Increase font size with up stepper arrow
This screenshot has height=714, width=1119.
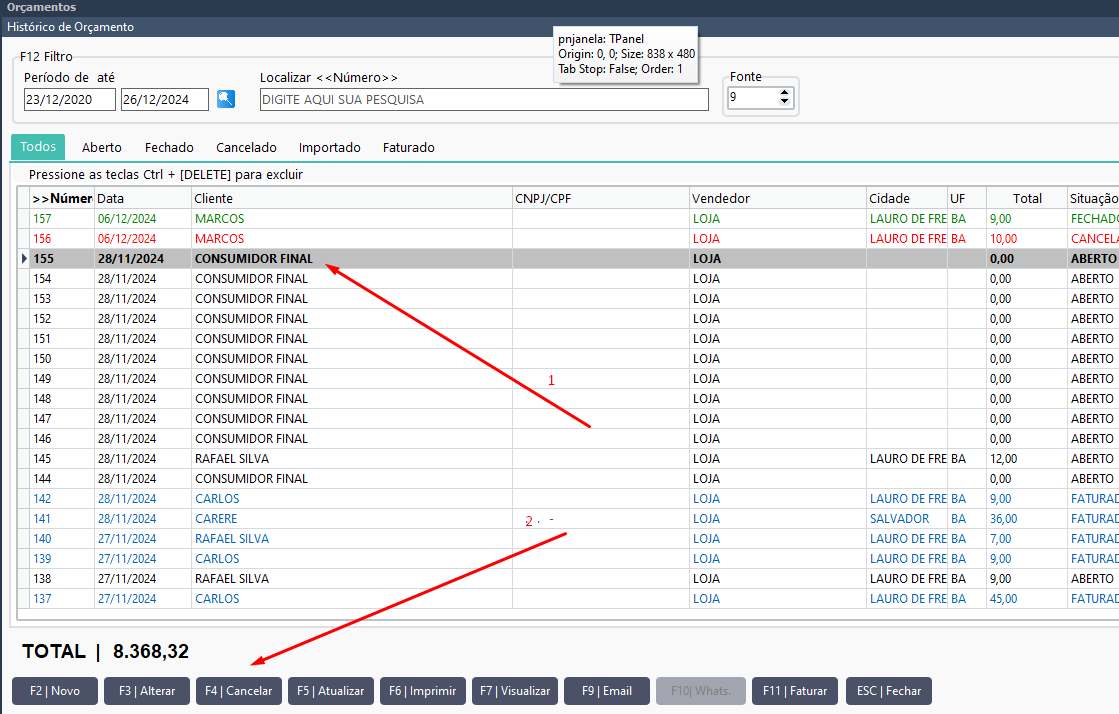(x=784, y=93)
